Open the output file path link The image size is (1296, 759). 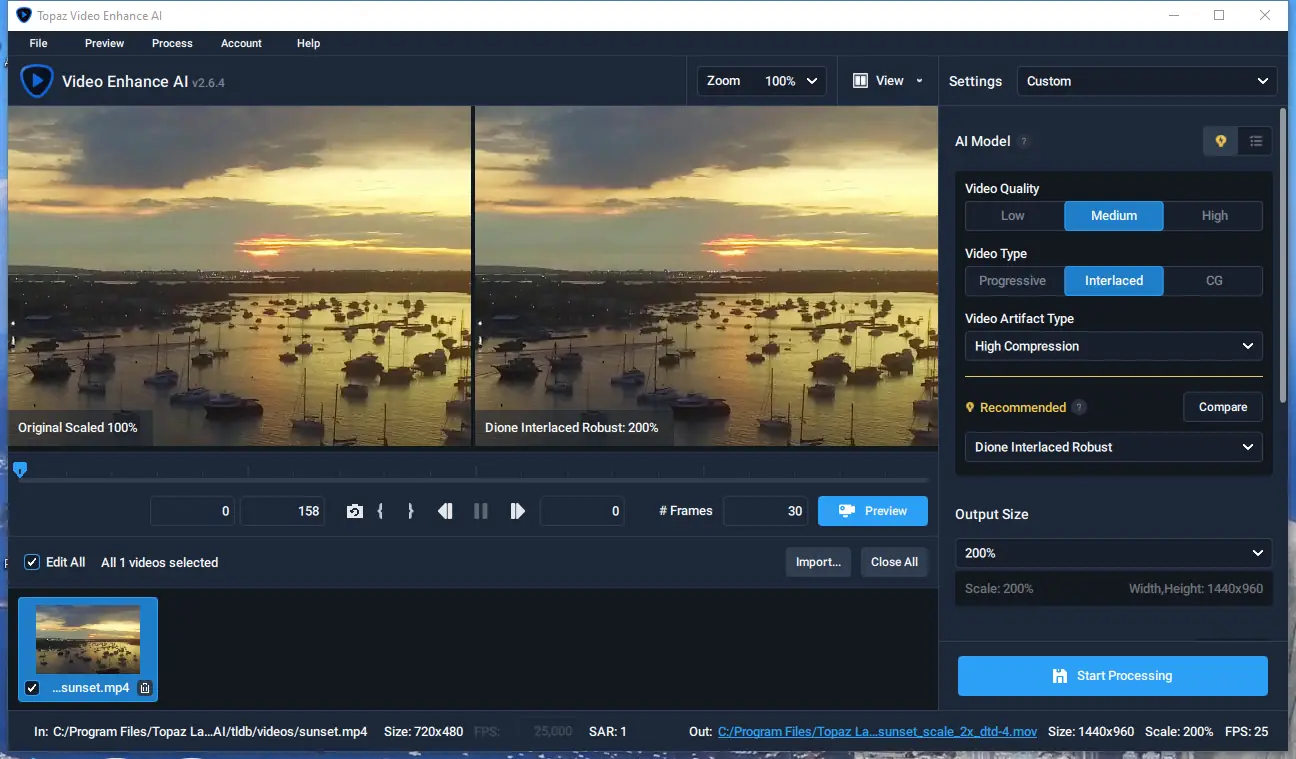878,731
